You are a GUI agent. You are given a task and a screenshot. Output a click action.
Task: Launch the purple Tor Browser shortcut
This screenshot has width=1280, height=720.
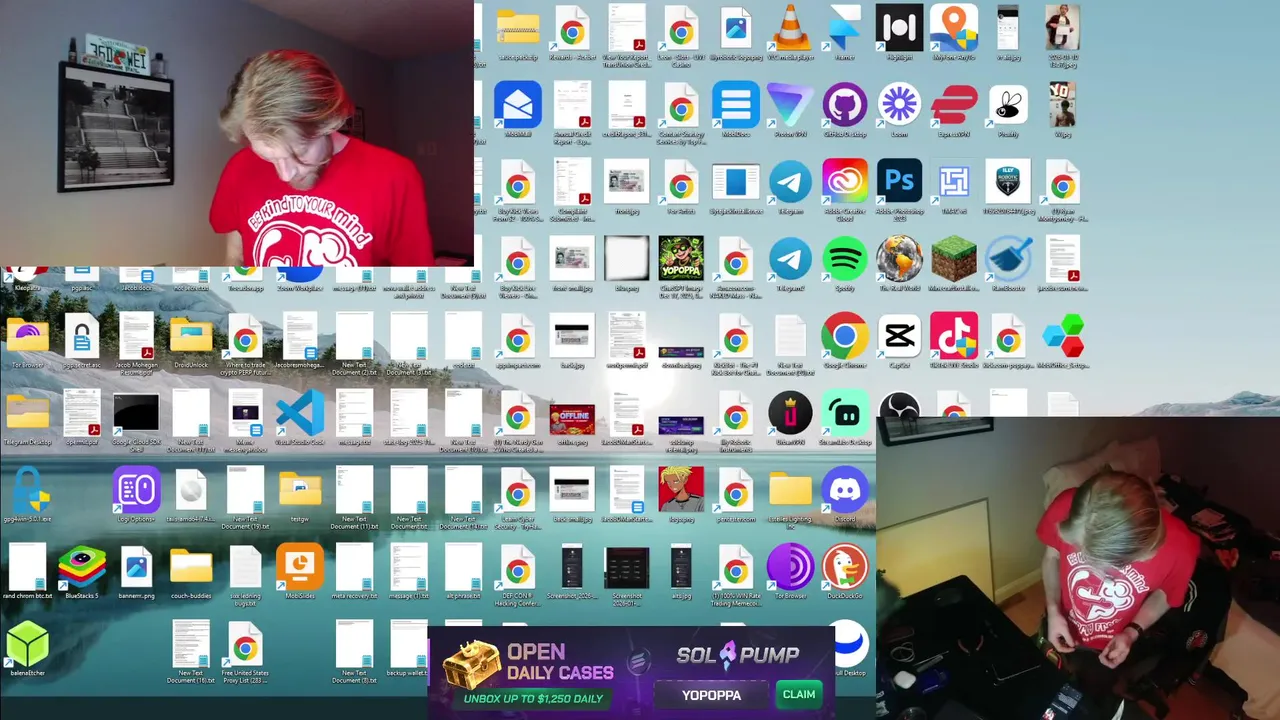tap(790, 568)
